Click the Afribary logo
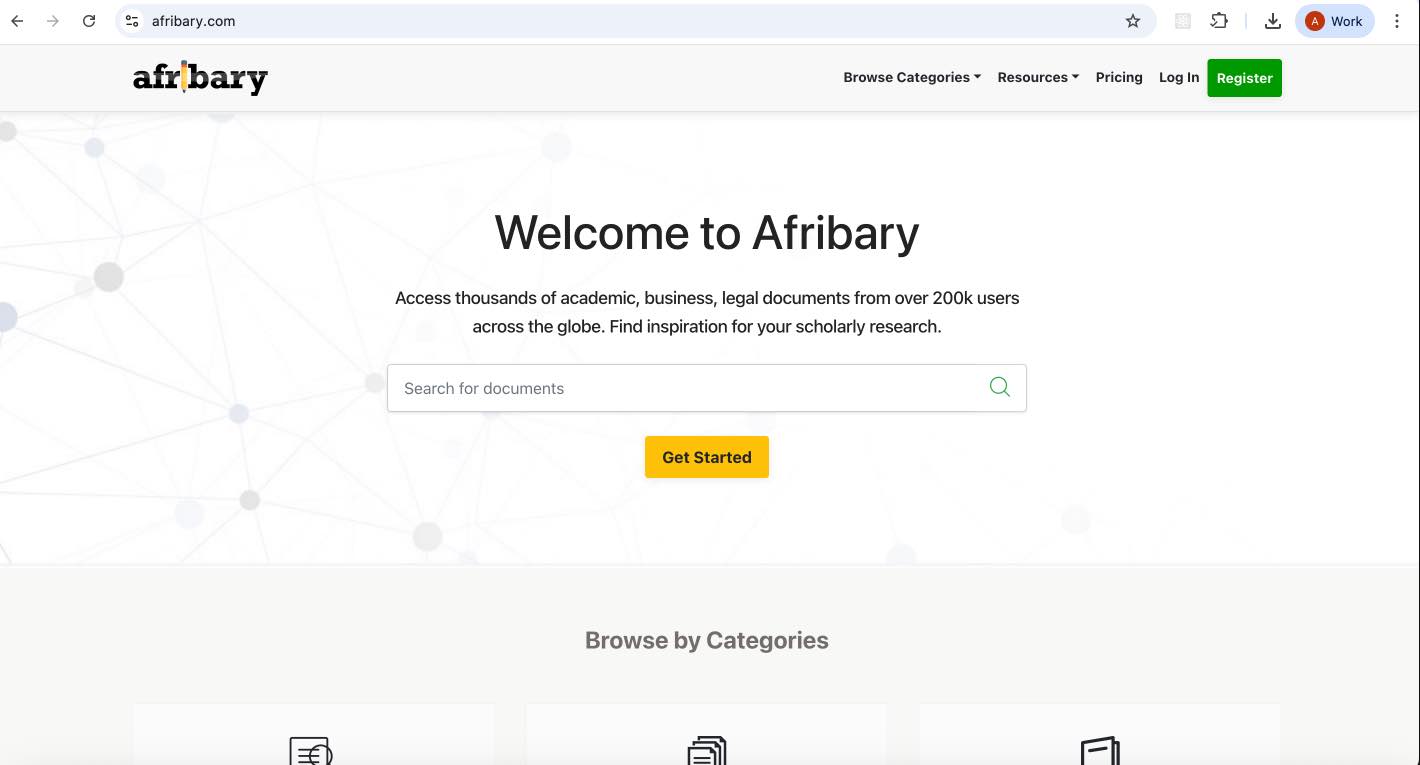This screenshot has width=1420, height=765. coord(200,78)
